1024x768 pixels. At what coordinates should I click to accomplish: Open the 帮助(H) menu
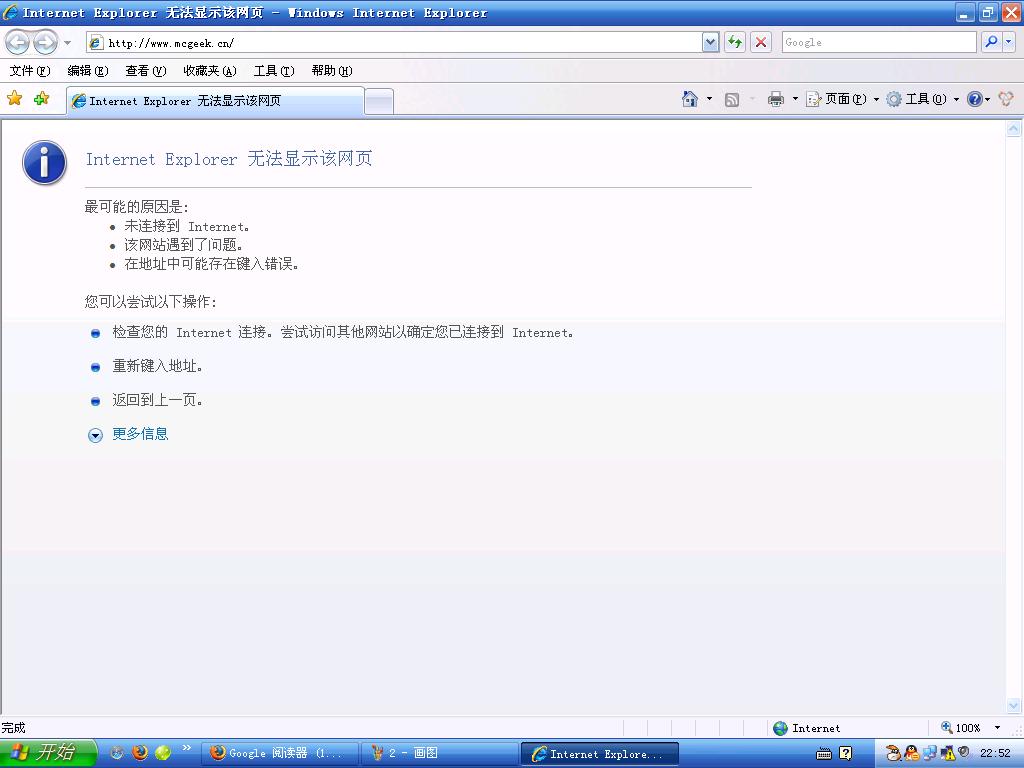click(332, 71)
